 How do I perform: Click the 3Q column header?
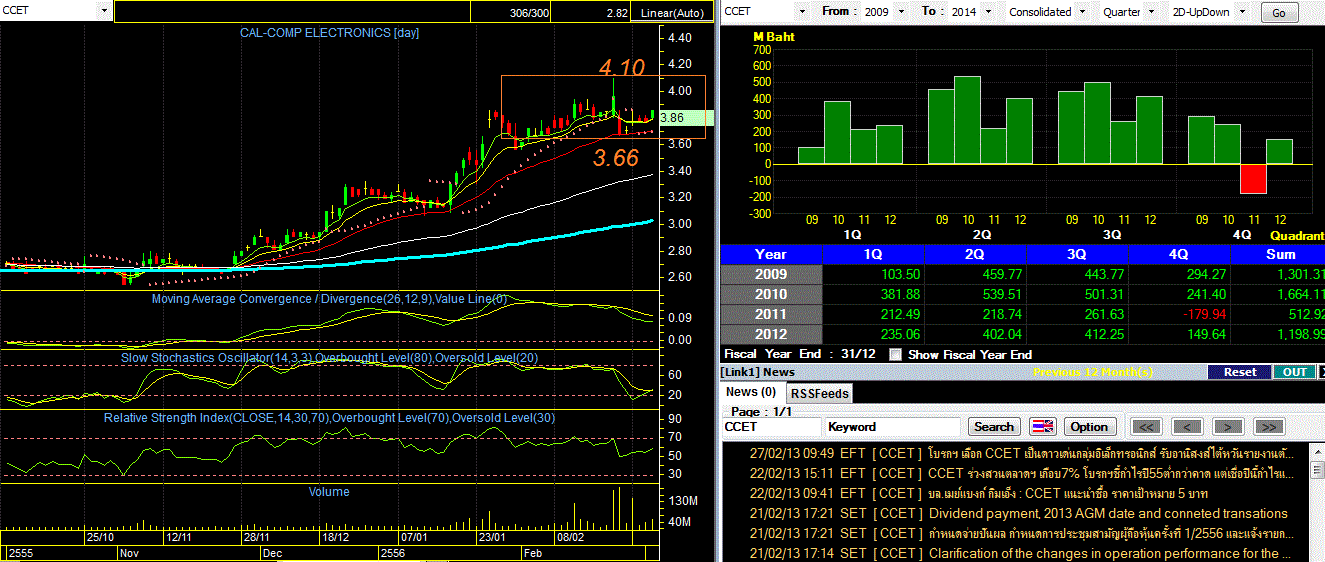pyautogui.click(x=1077, y=254)
